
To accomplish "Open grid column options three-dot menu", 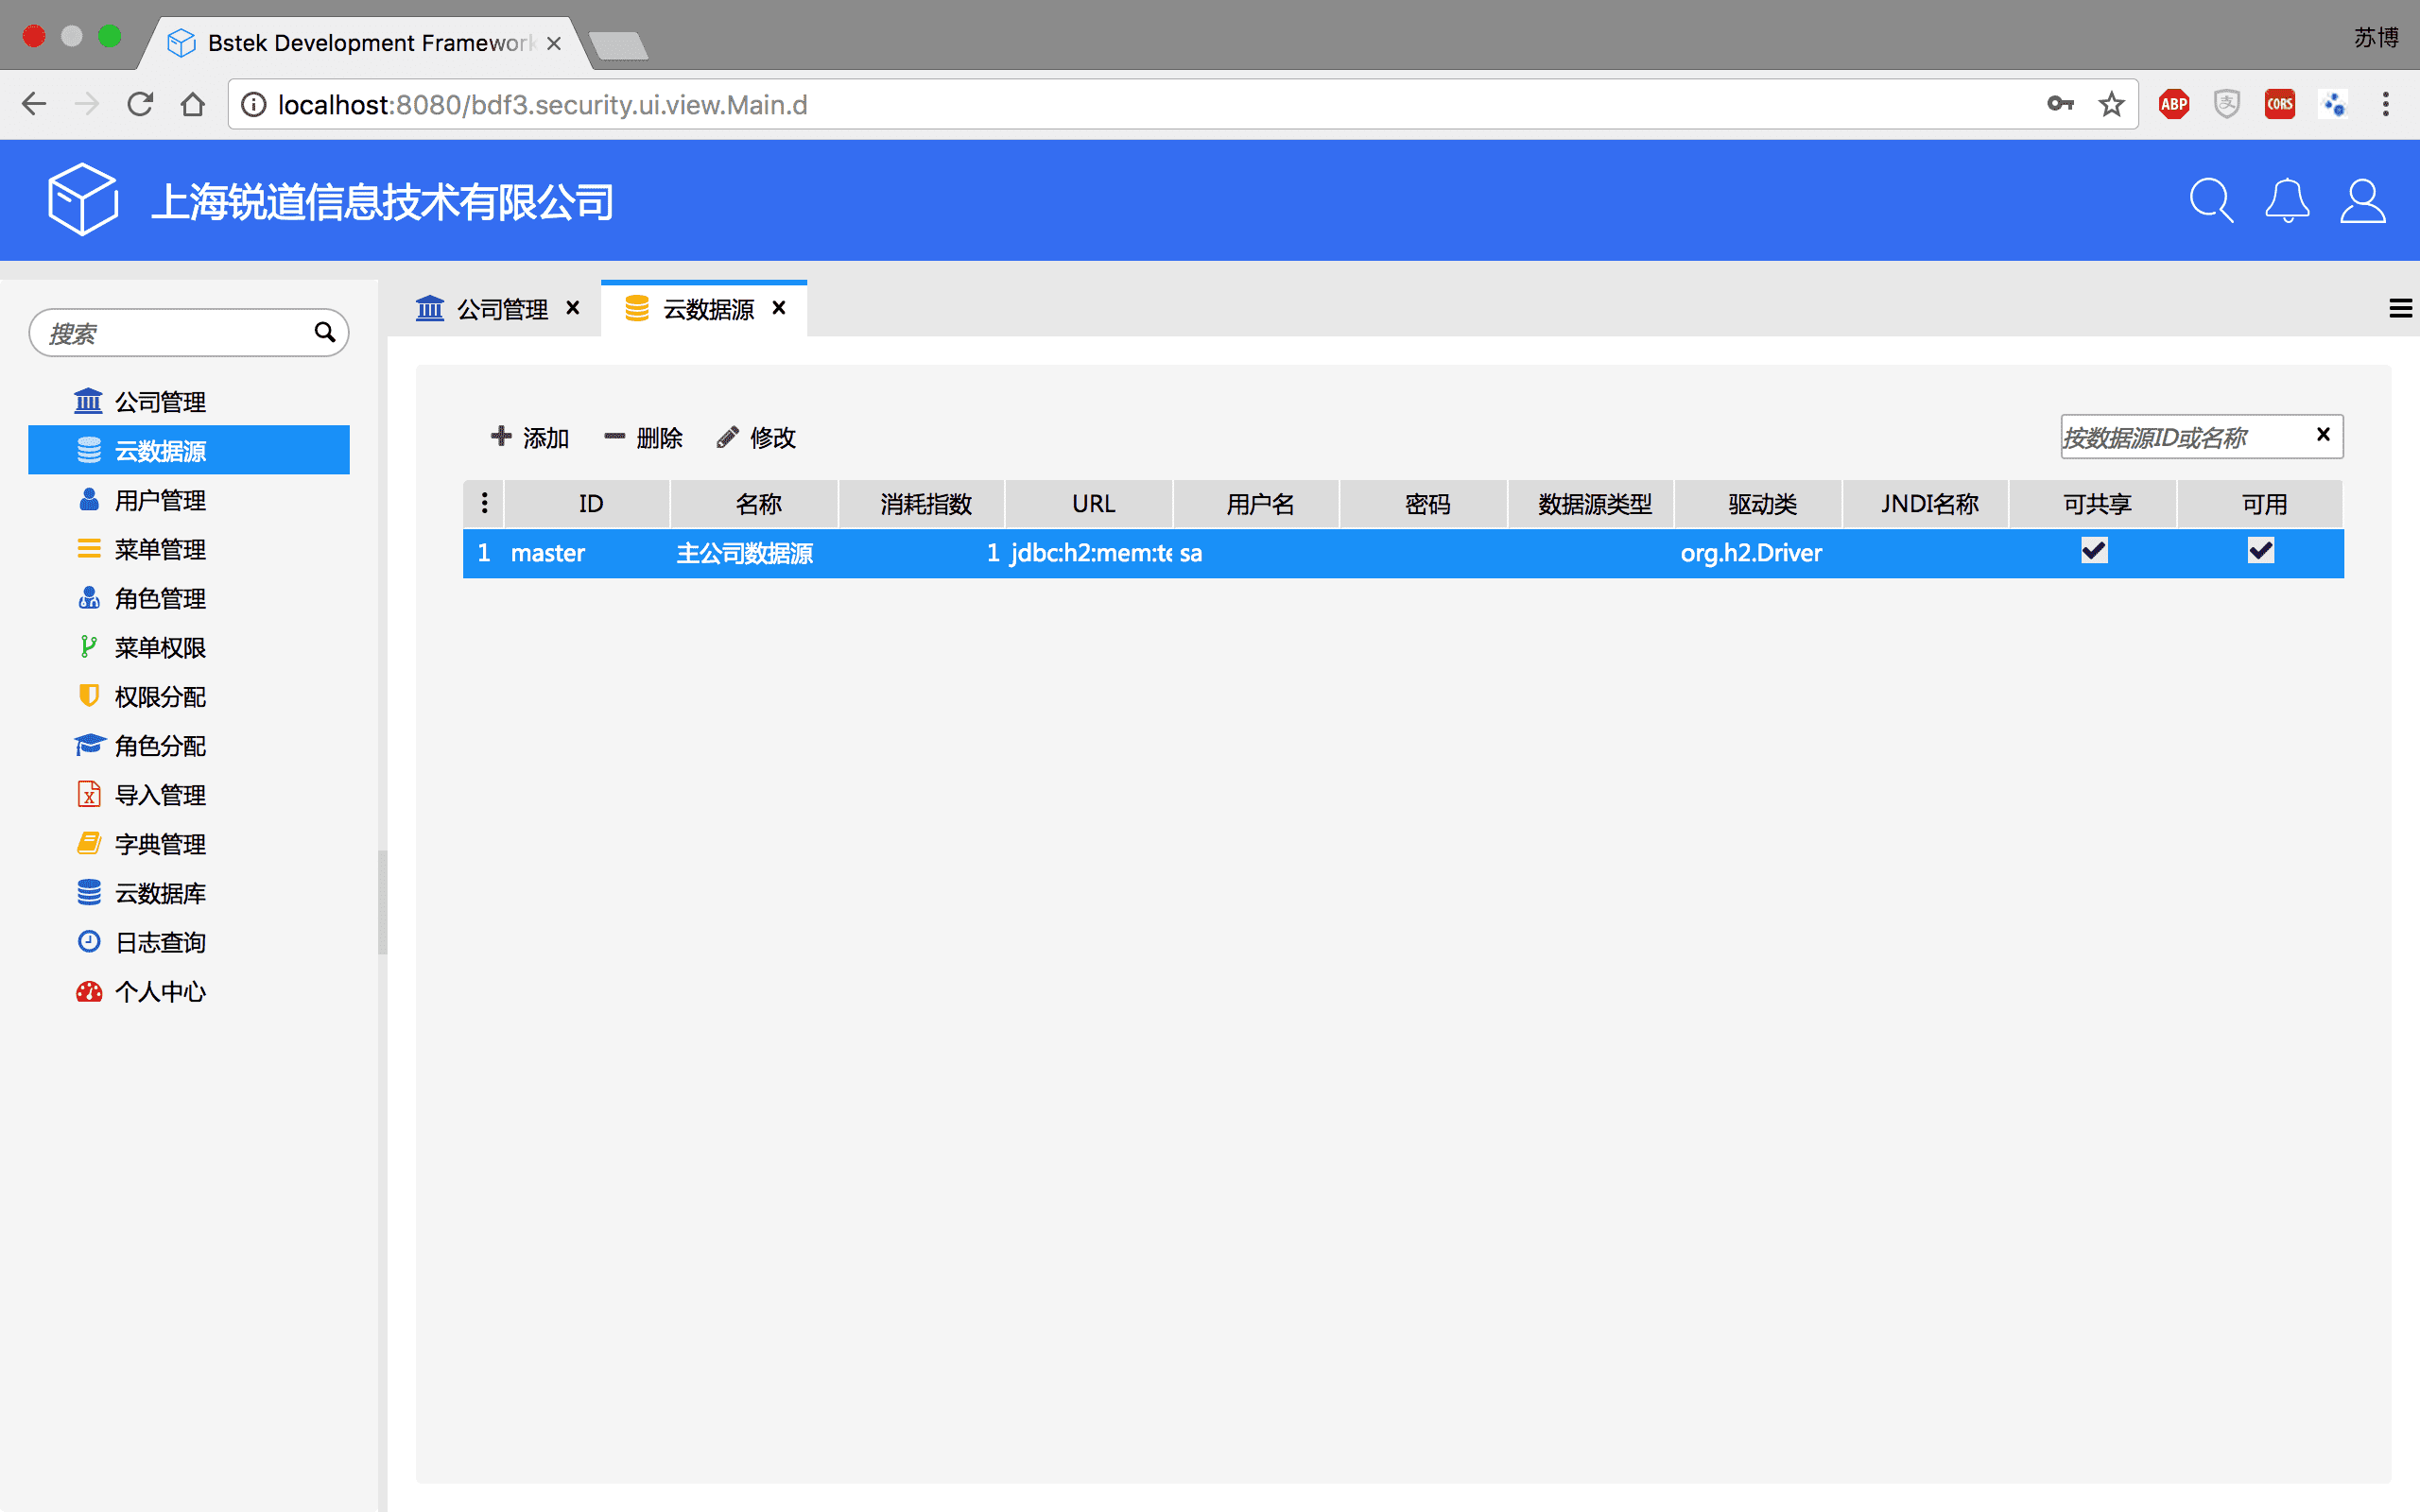I will [484, 503].
